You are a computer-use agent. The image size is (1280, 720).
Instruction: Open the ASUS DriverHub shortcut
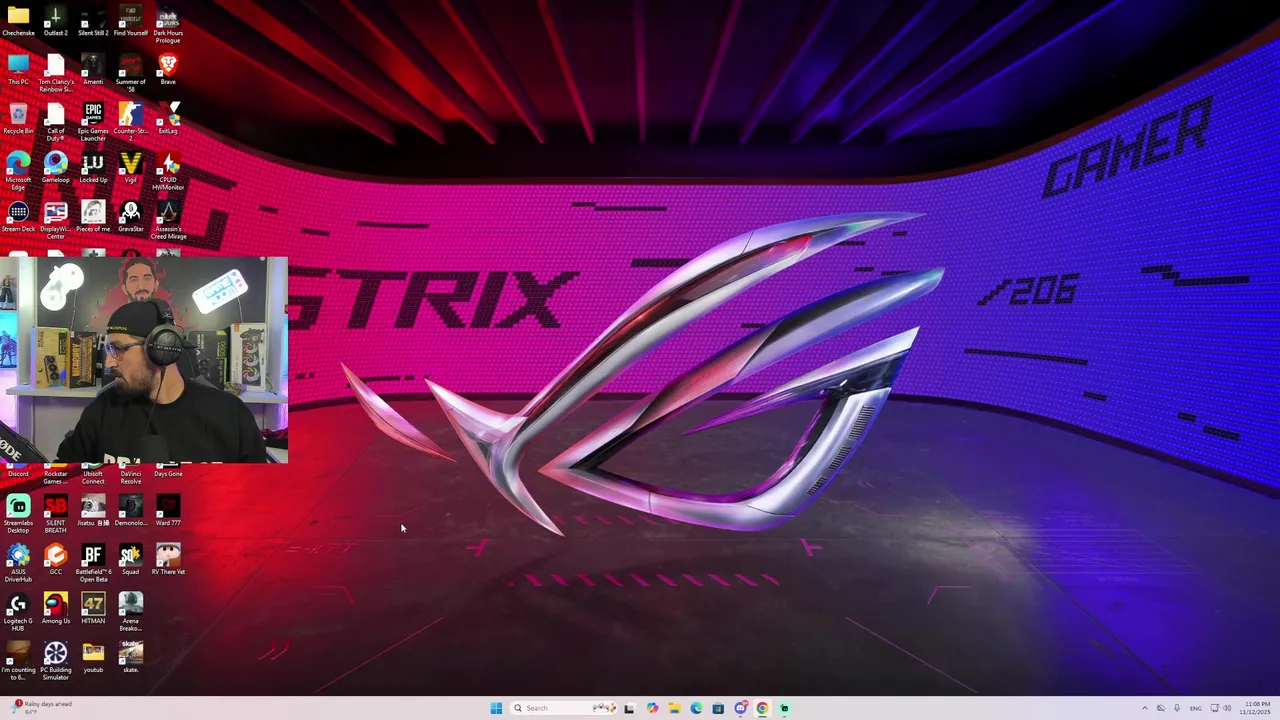(18, 561)
